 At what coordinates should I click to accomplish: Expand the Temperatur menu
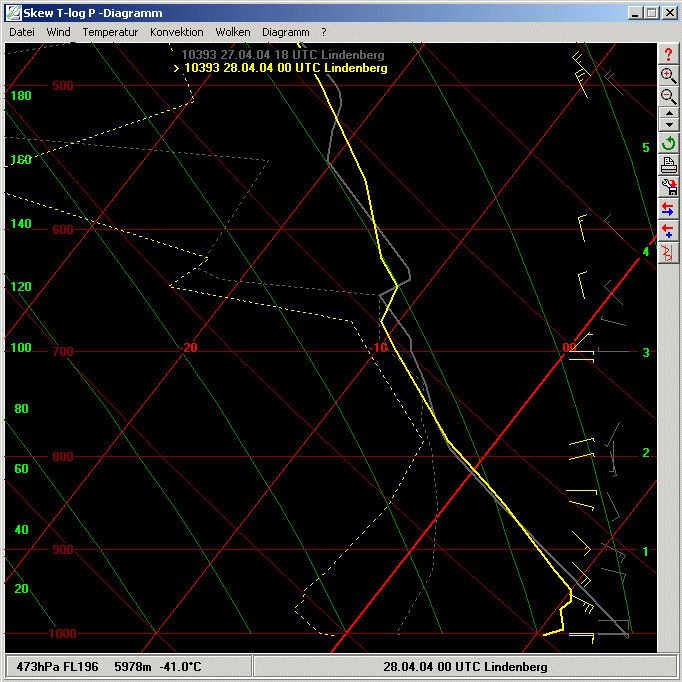[110, 32]
